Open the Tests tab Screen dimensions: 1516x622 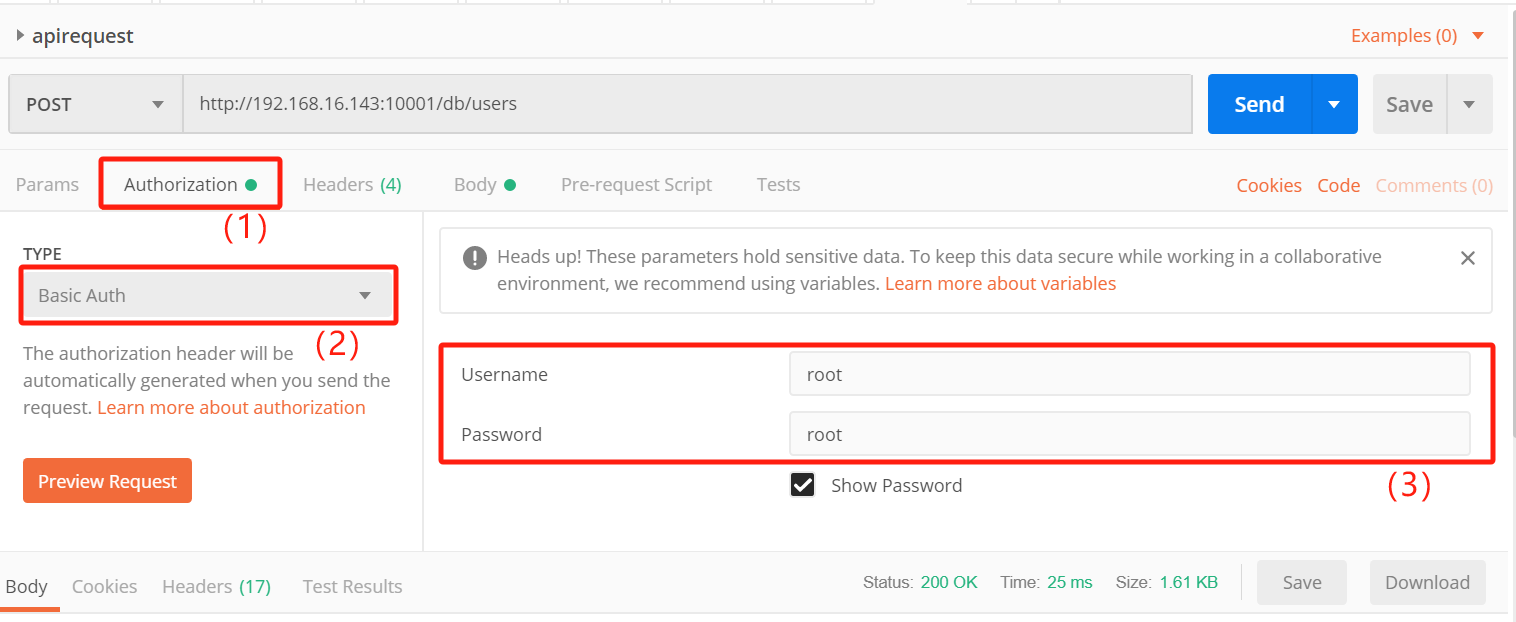pos(778,185)
